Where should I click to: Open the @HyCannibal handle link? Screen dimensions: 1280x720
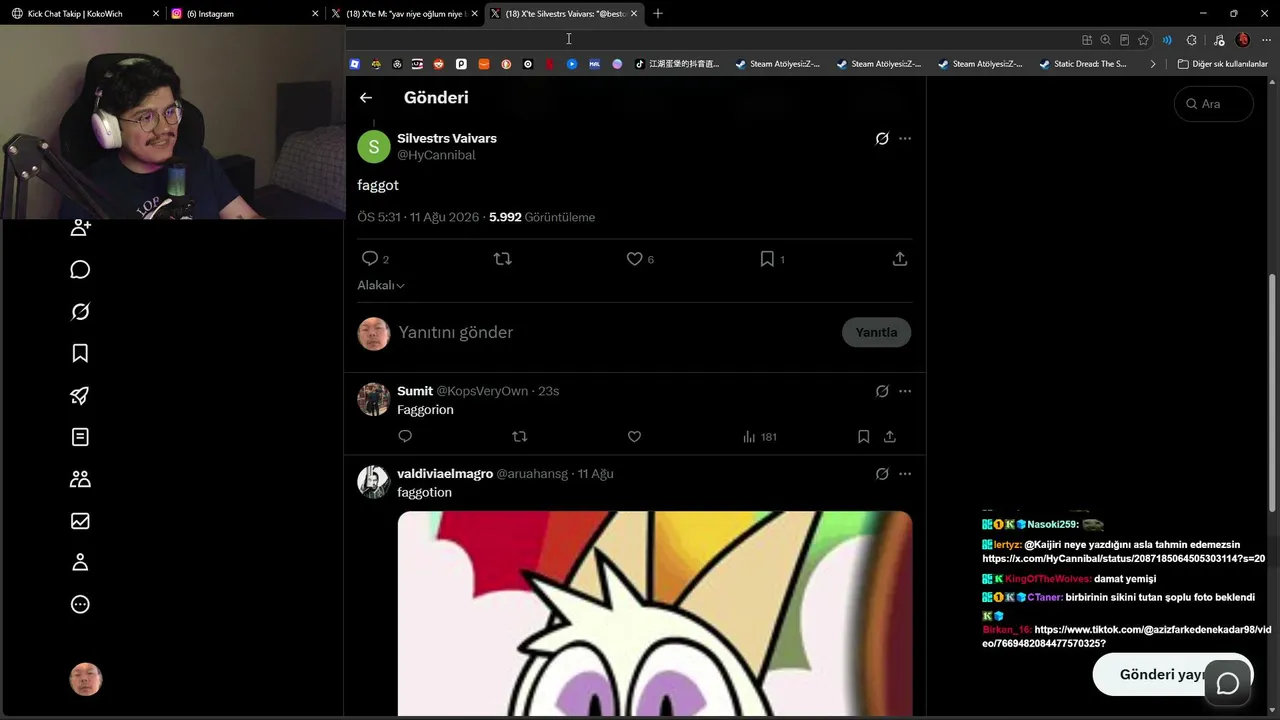tap(436, 156)
